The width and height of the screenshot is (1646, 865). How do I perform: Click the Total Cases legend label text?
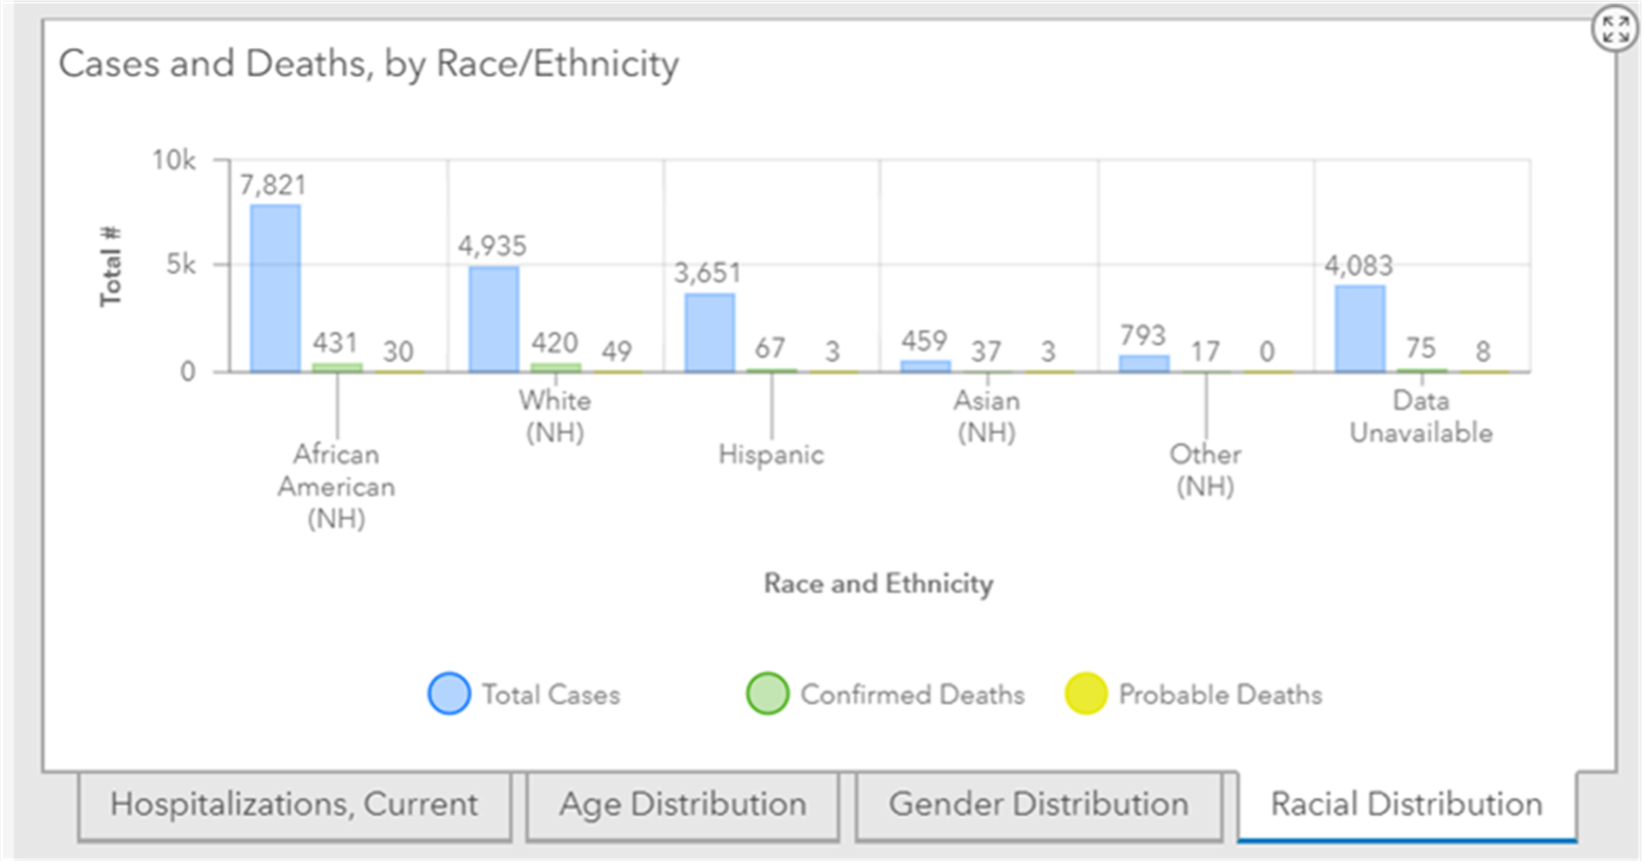coord(550,694)
